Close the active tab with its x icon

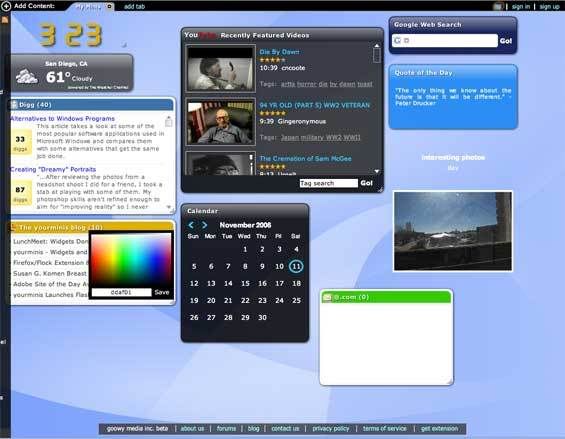110,6
